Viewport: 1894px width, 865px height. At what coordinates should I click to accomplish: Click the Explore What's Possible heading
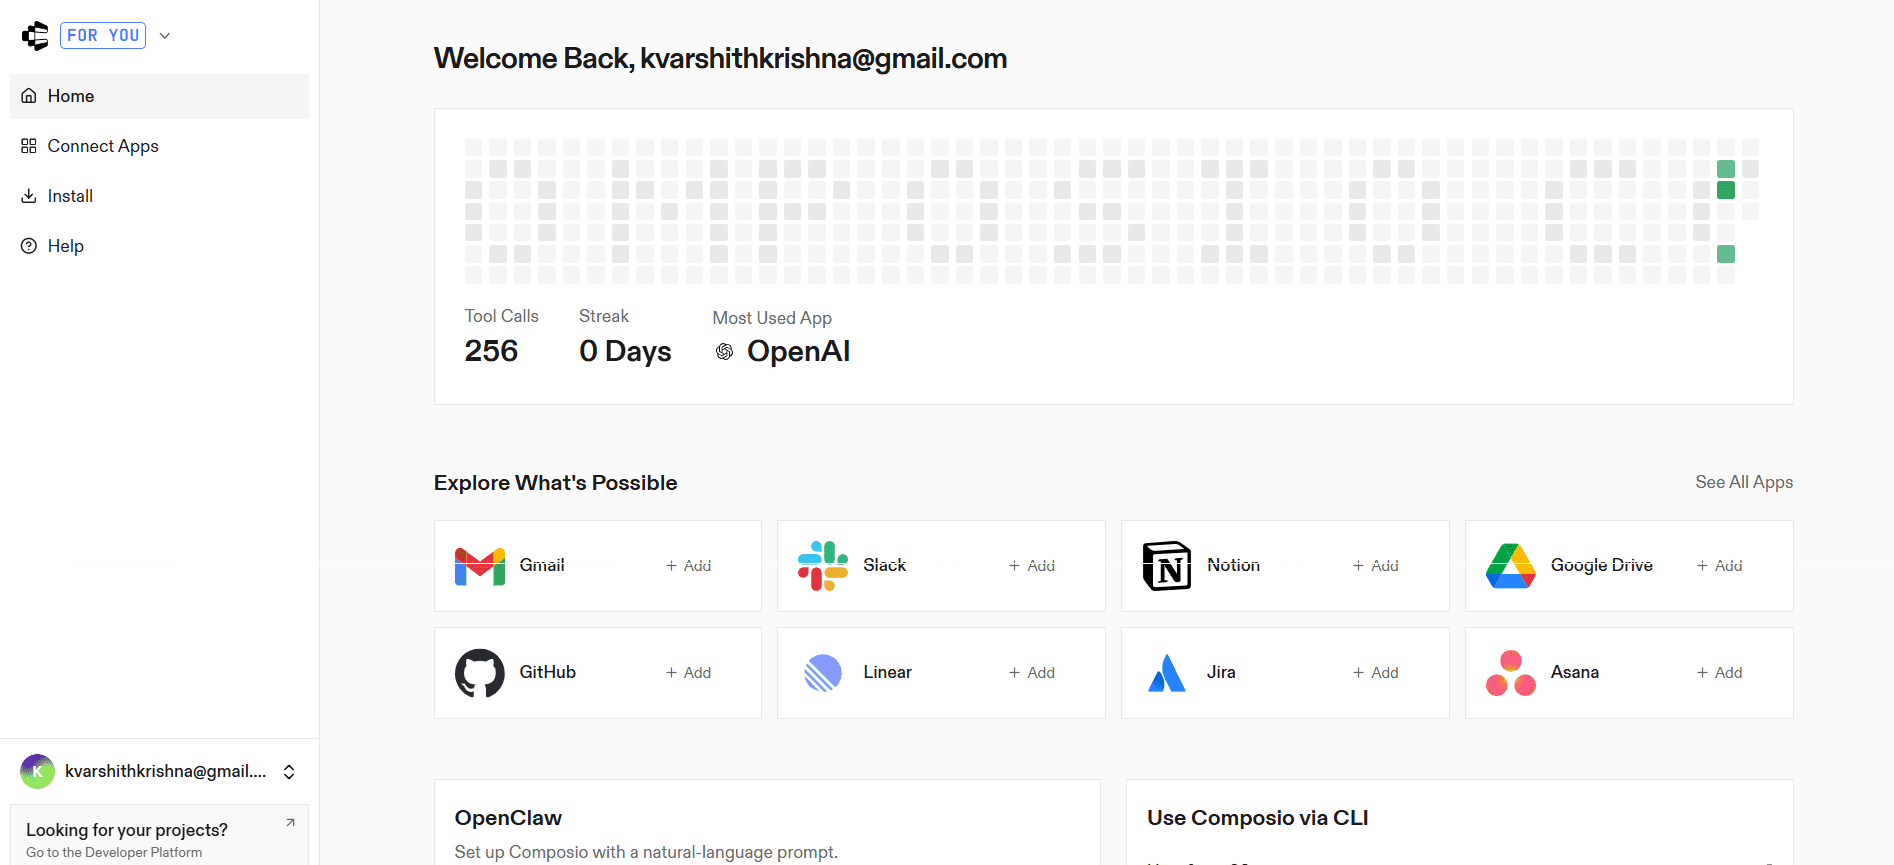click(x=556, y=483)
